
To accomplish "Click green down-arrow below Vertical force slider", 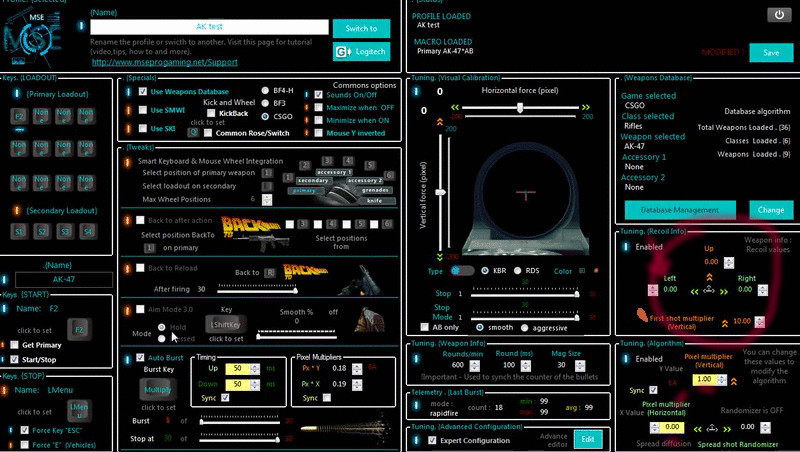I will click(x=439, y=257).
